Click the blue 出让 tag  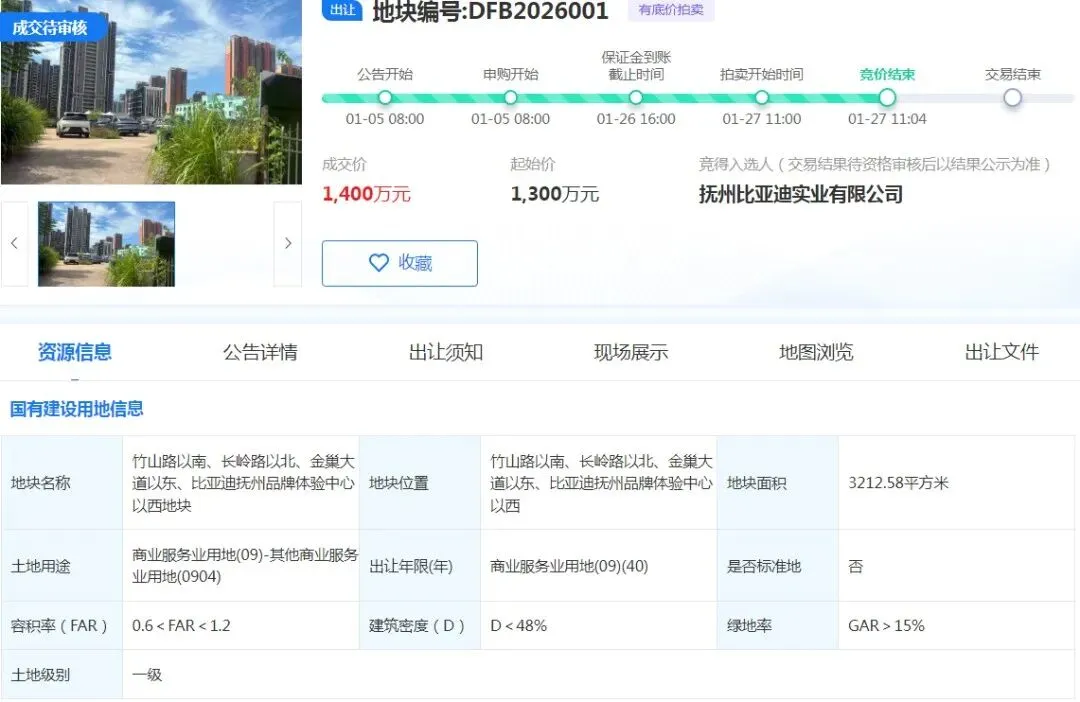pyautogui.click(x=342, y=10)
